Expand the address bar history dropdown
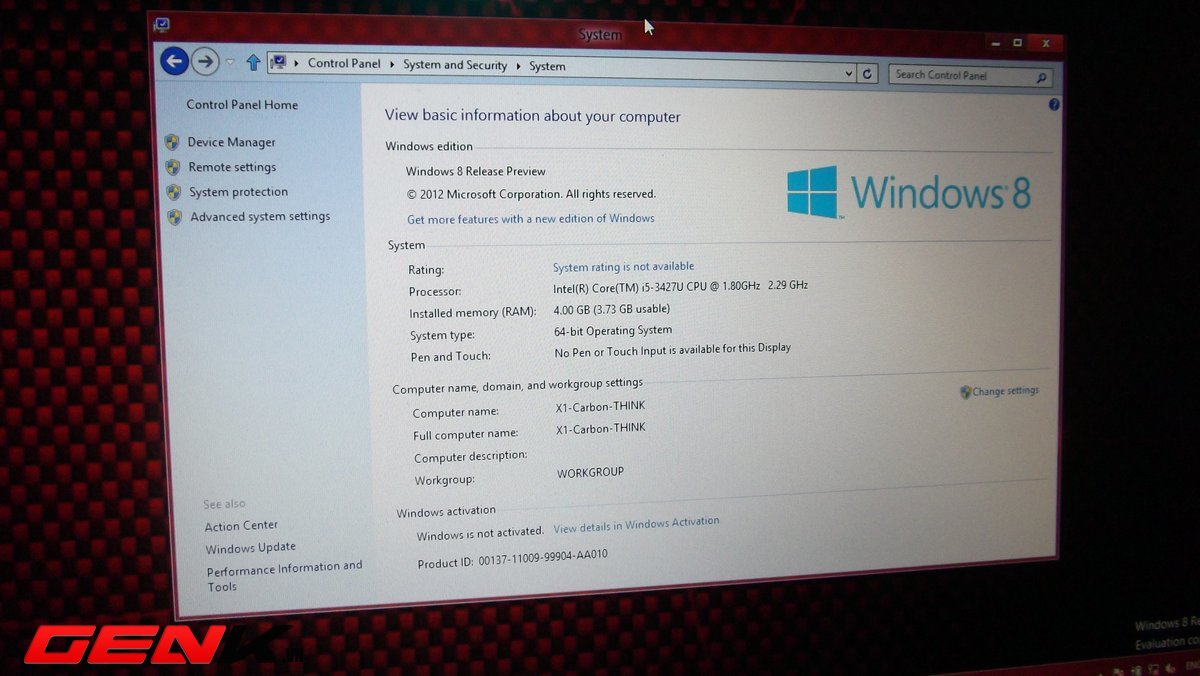The height and width of the screenshot is (676, 1200). pos(848,73)
